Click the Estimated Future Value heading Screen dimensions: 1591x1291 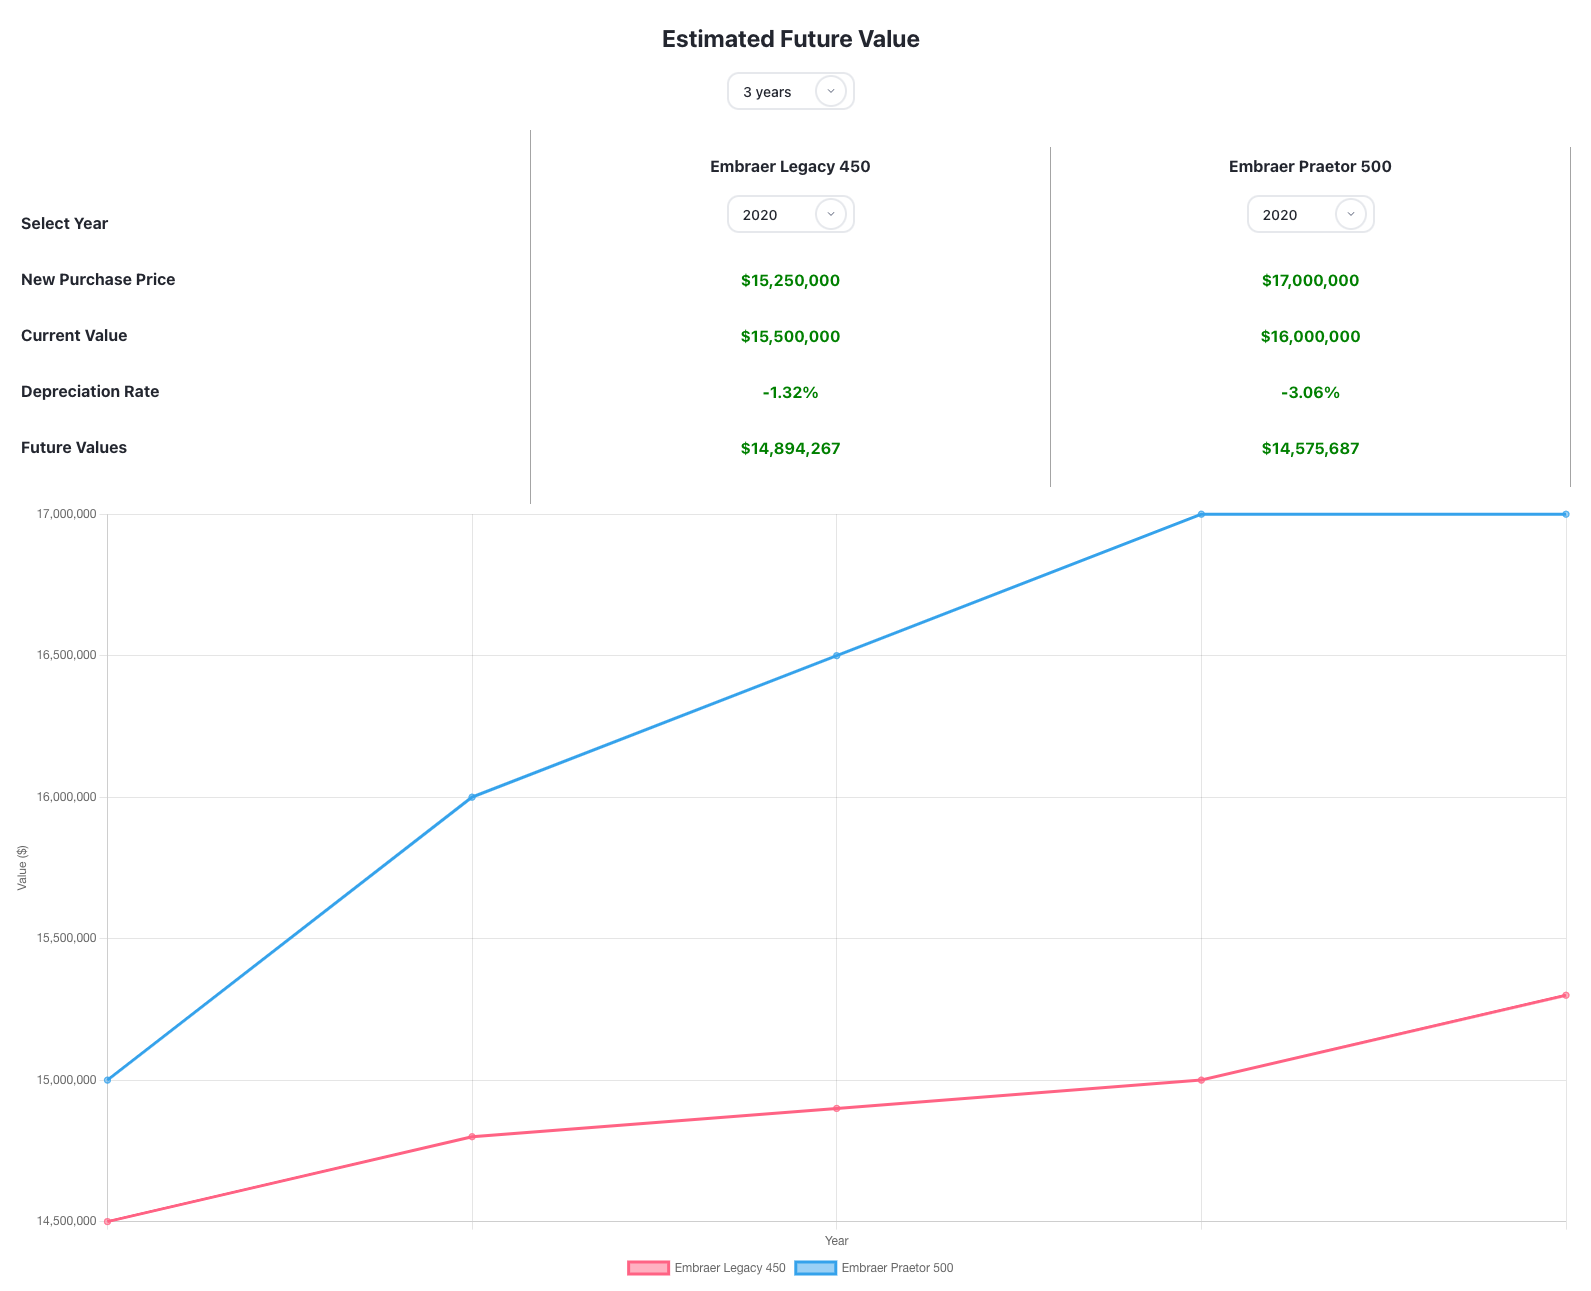(790, 39)
